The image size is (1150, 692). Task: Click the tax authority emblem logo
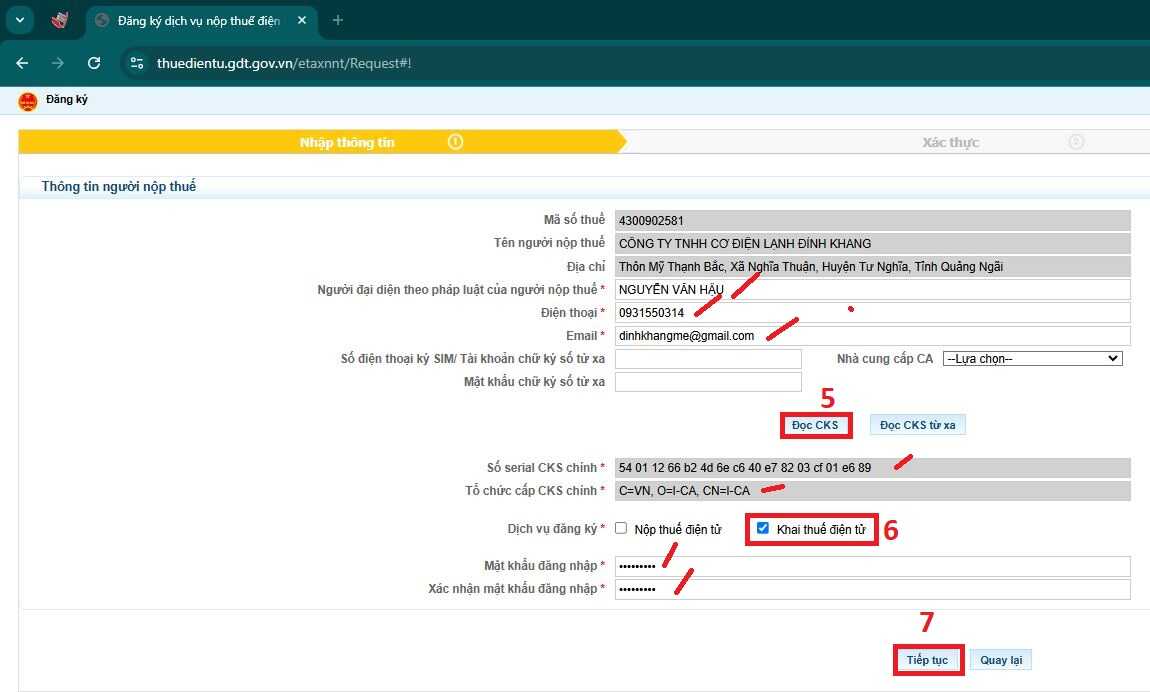pyautogui.click(x=28, y=101)
